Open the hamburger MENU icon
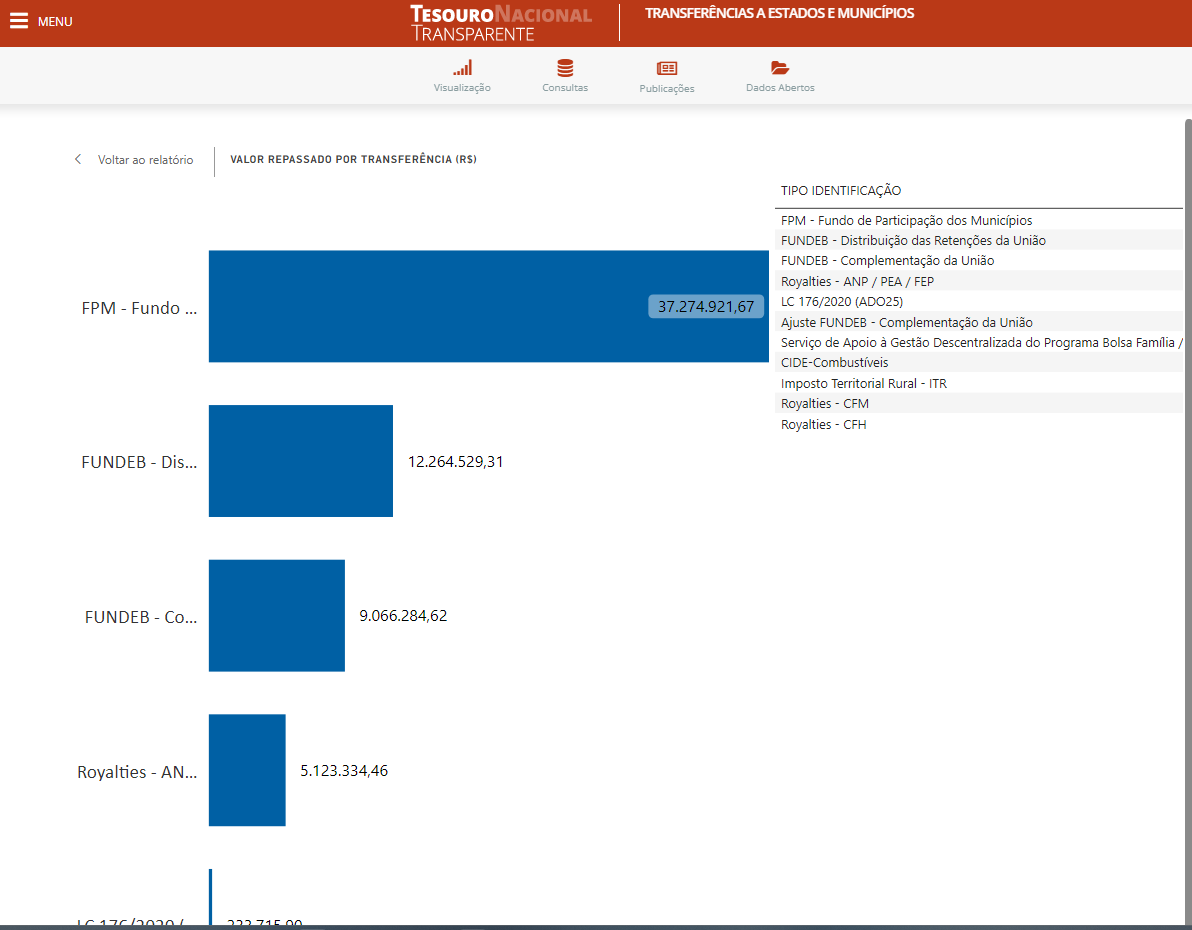Image resolution: width=1192 pixels, height=930 pixels. point(19,22)
